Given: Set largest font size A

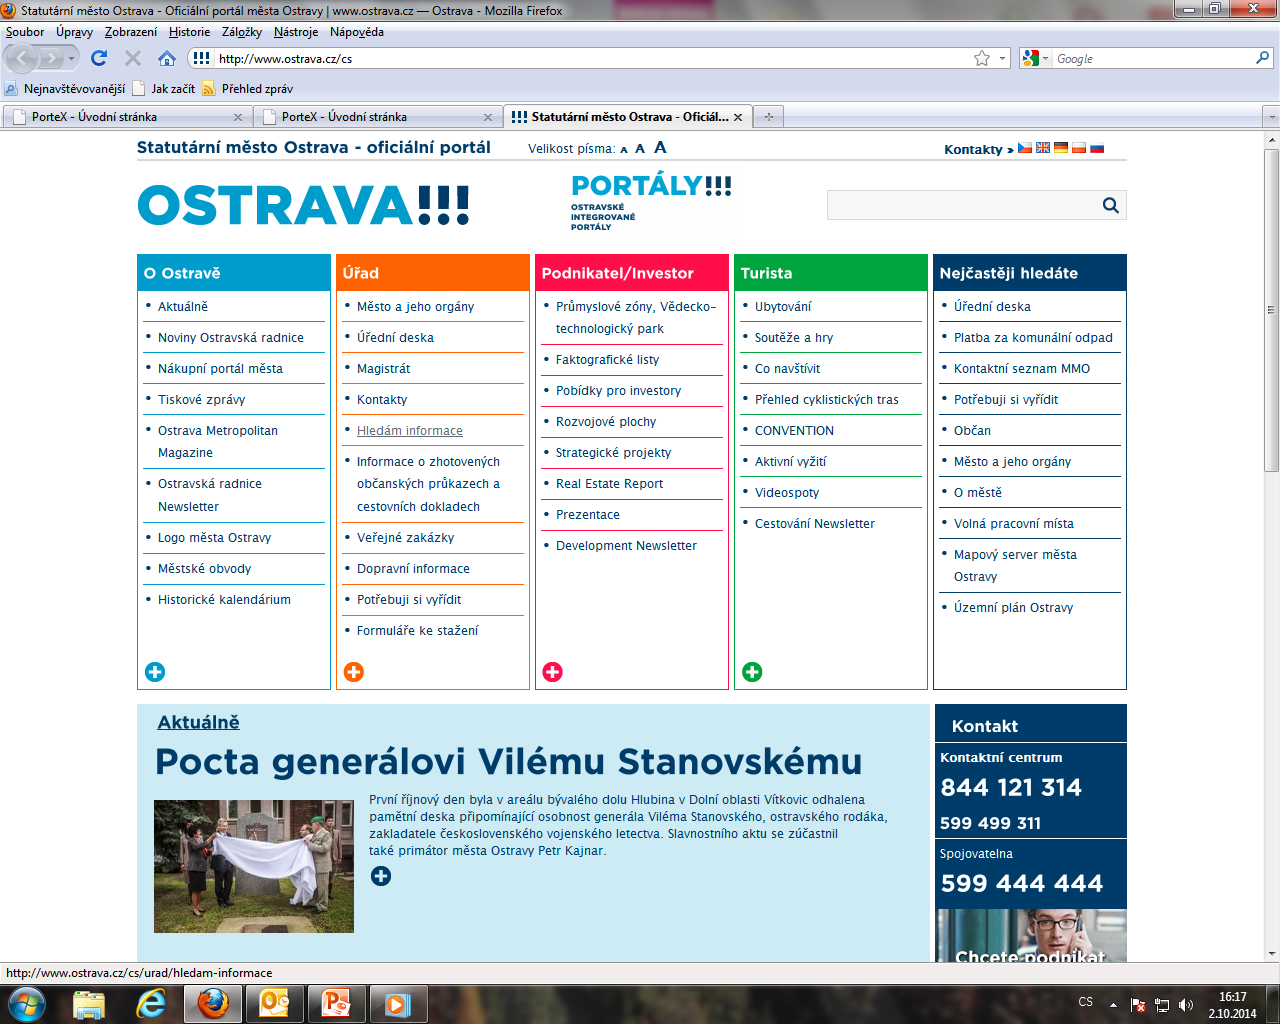Looking at the screenshot, I should point(660,147).
